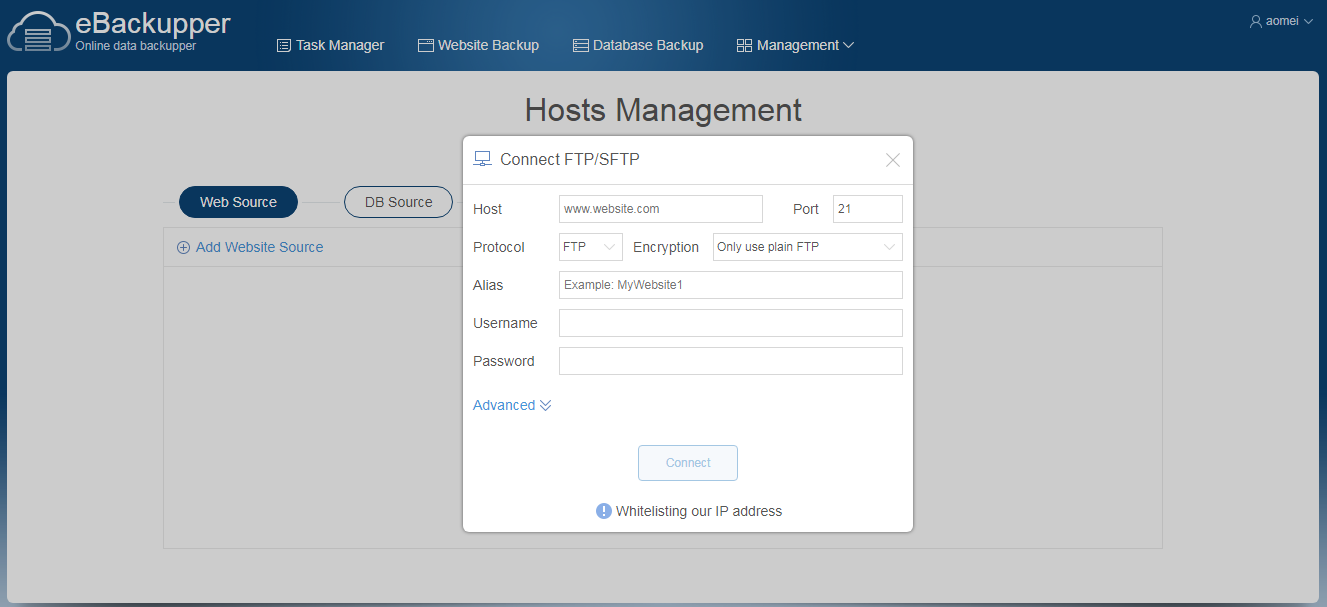Click the Hosts Management heading text
This screenshot has height=607, width=1327.
point(663,109)
